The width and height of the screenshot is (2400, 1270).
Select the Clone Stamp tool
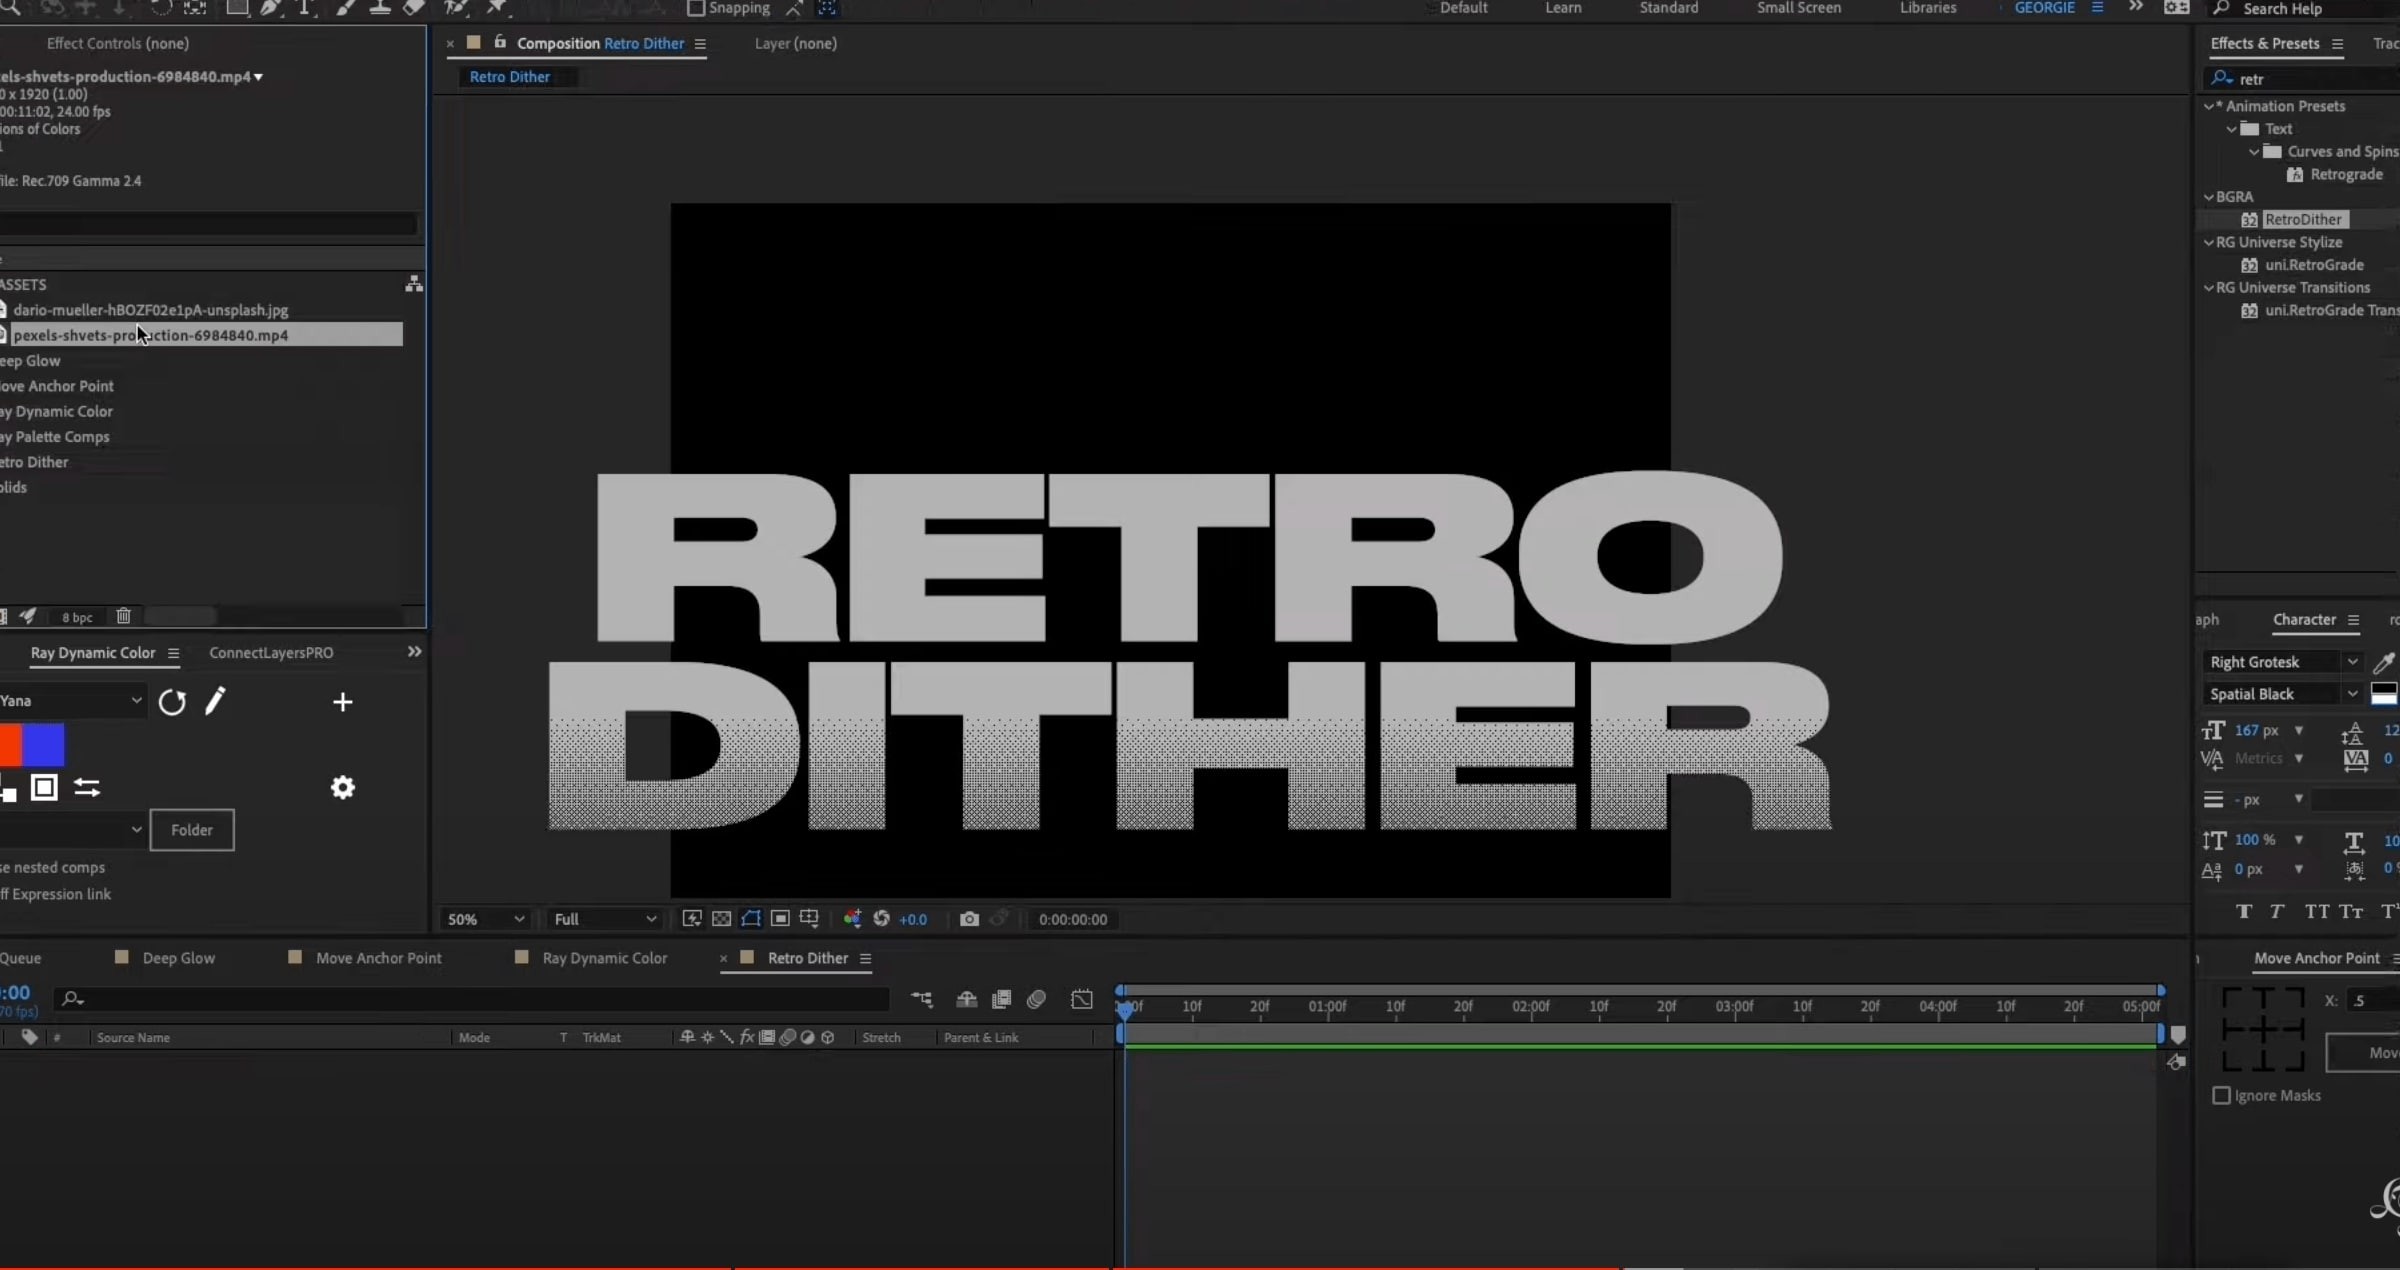pos(380,8)
